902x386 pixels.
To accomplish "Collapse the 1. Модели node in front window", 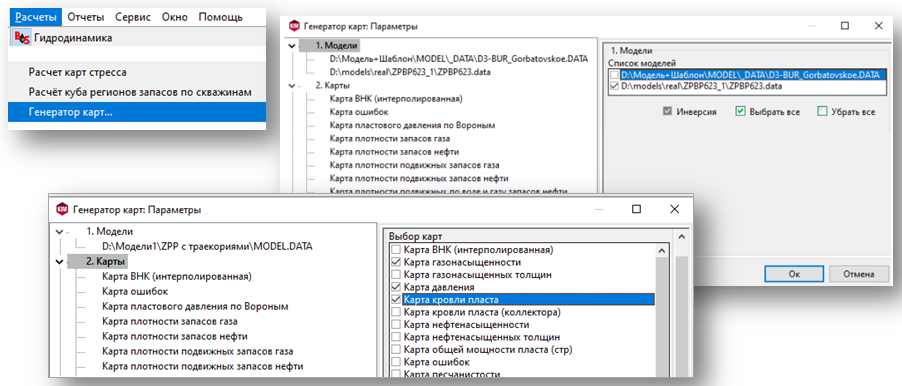I will pos(59,232).
